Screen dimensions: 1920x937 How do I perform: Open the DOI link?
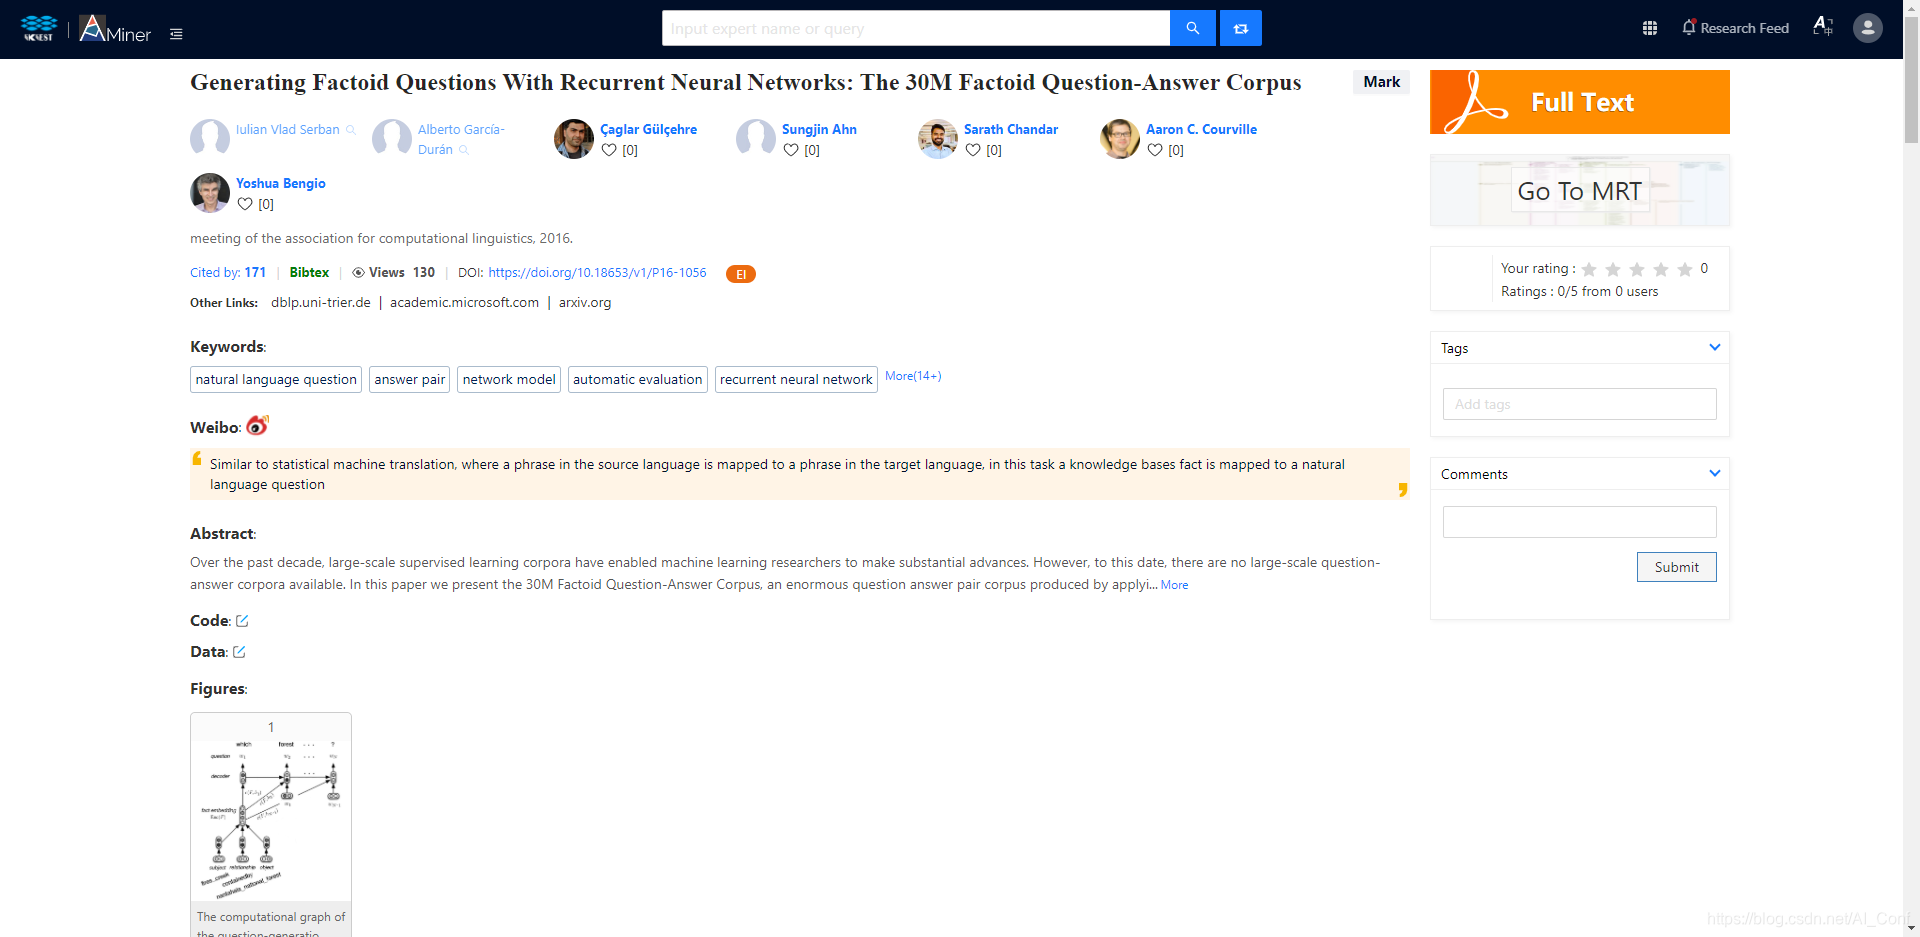597,273
